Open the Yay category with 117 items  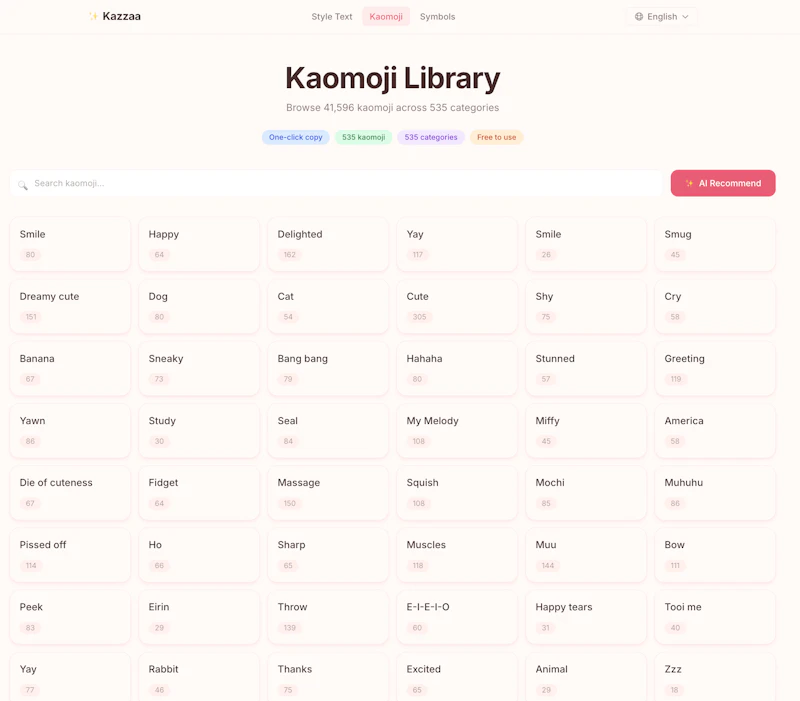pos(457,244)
